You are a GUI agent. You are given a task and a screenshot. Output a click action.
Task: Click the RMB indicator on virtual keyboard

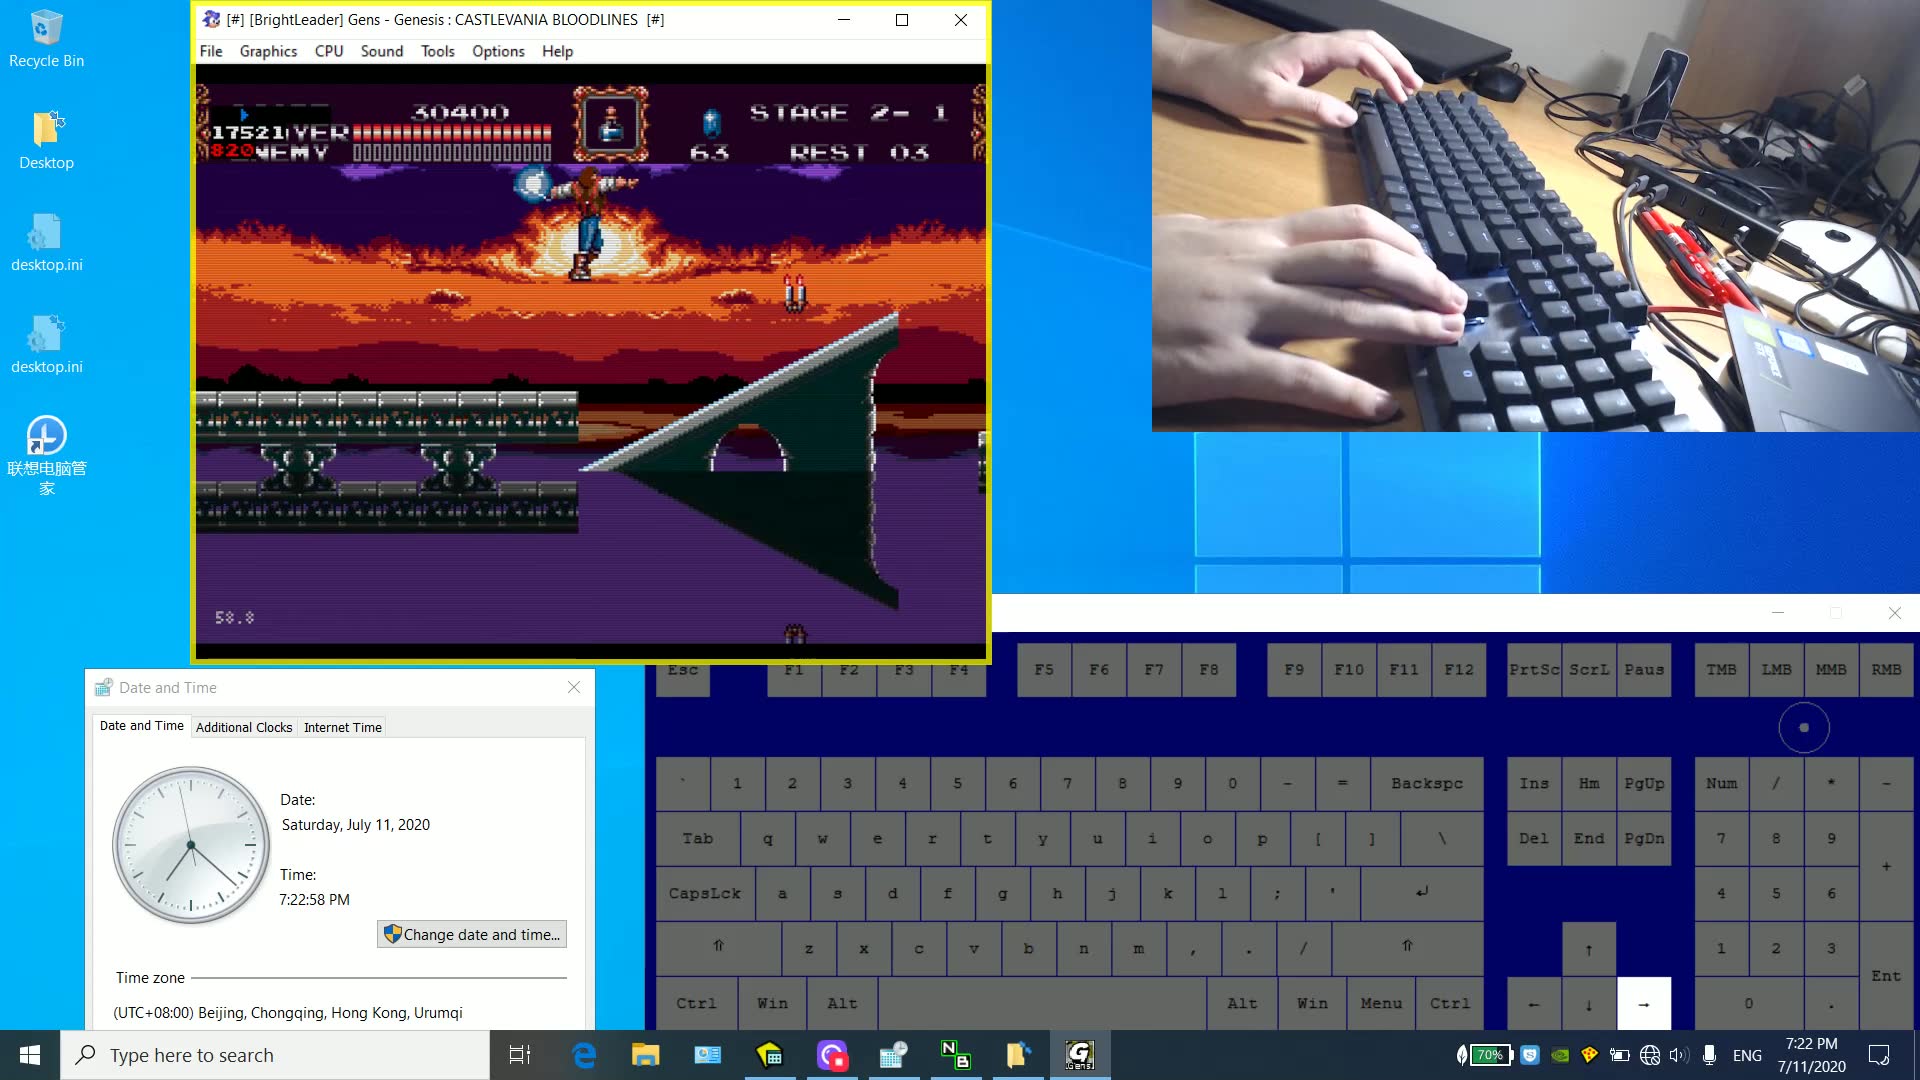pyautogui.click(x=1886, y=670)
